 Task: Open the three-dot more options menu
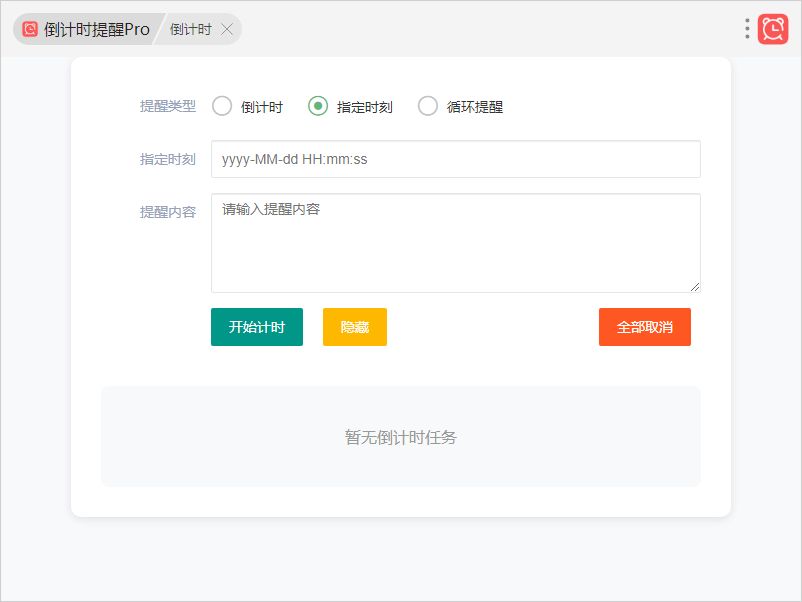click(x=747, y=29)
